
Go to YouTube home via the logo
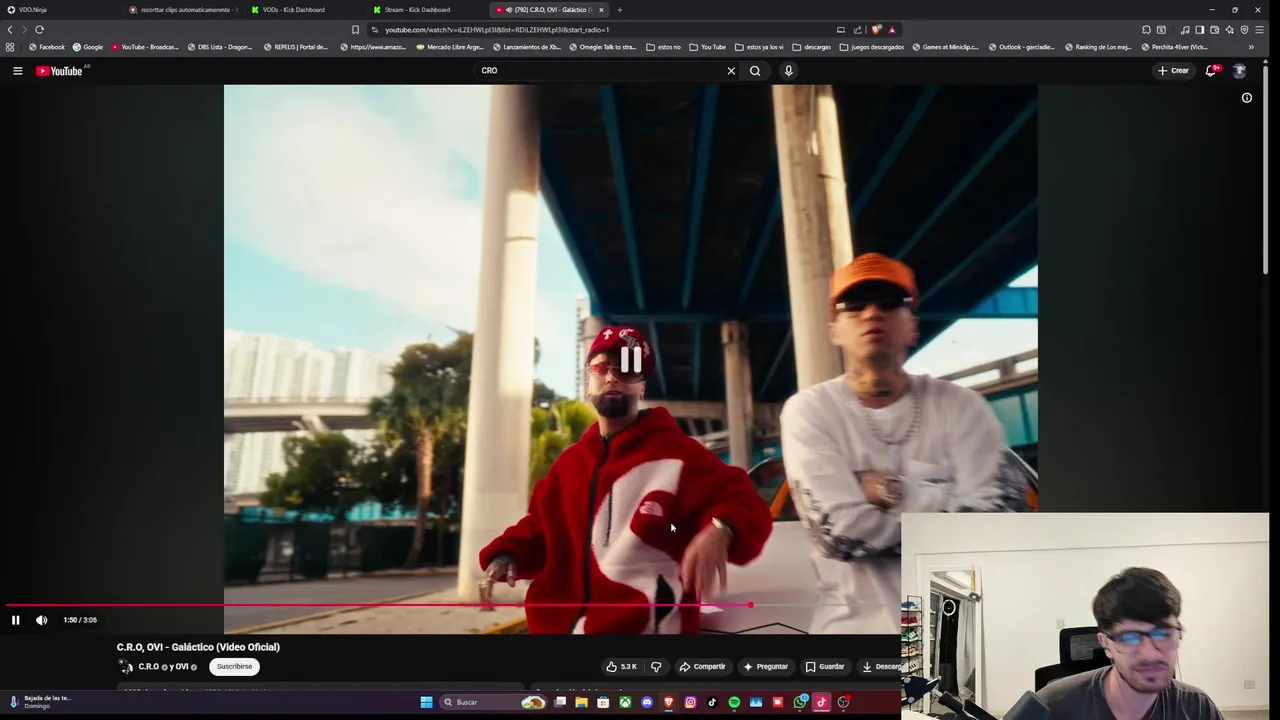click(x=59, y=71)
